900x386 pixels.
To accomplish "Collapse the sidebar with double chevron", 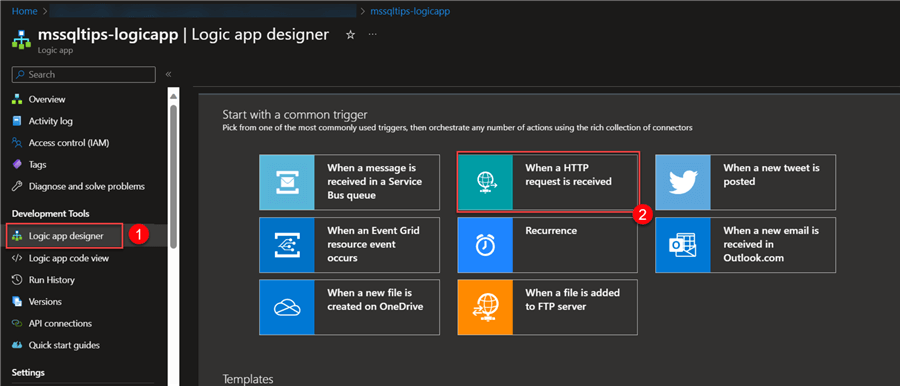I will click(168, 74).
